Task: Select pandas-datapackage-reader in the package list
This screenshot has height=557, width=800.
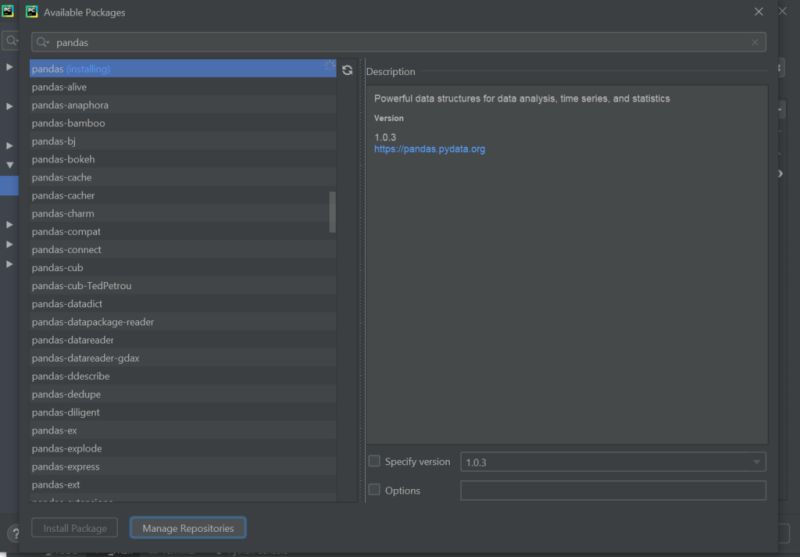Action: [x=183, y=322]
